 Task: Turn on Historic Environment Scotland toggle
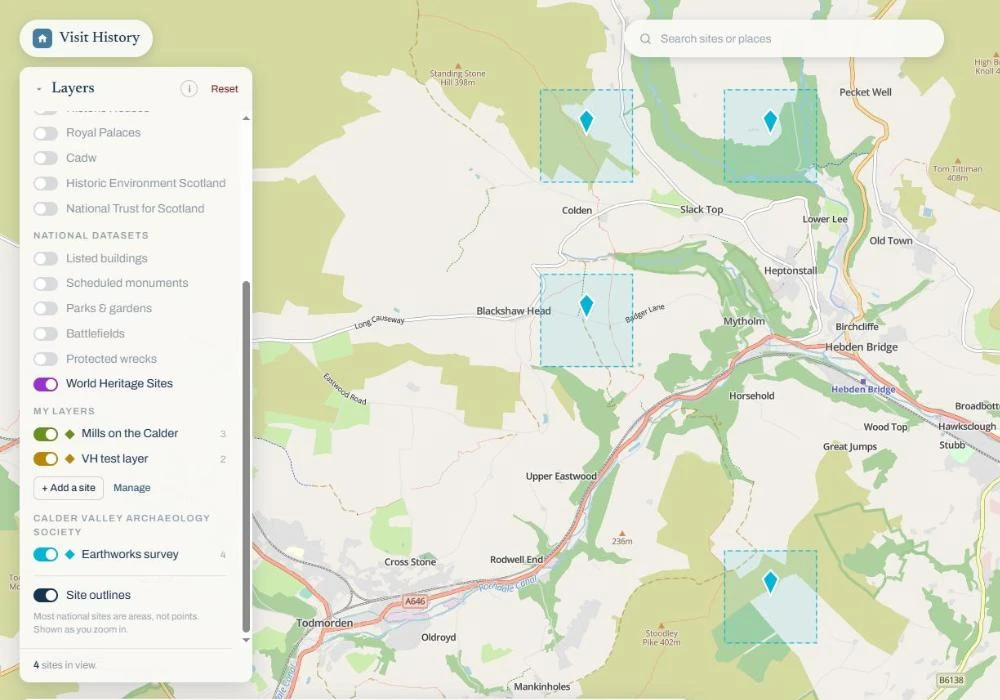pyautogui.click(x=45, y=184)
